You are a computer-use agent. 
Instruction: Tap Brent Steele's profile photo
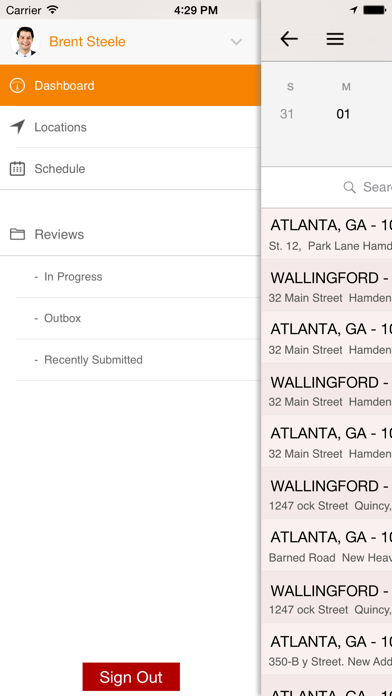click(25, 42)
